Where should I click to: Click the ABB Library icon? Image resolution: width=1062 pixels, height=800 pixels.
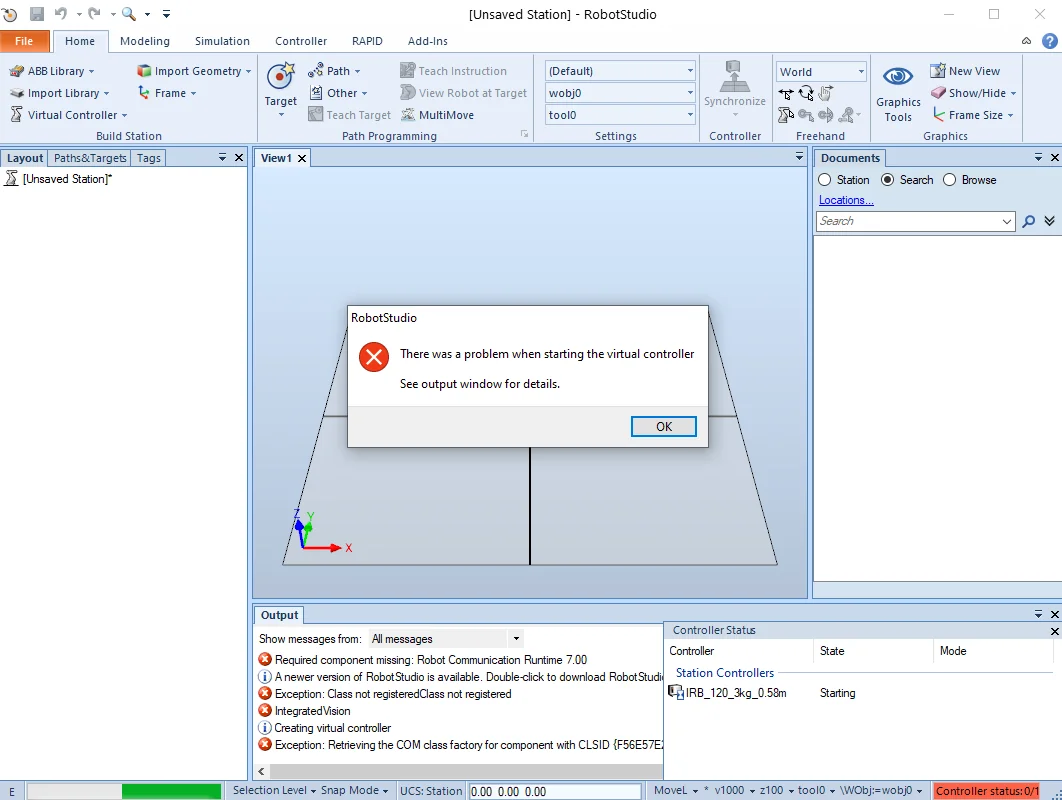pos(17,70)
